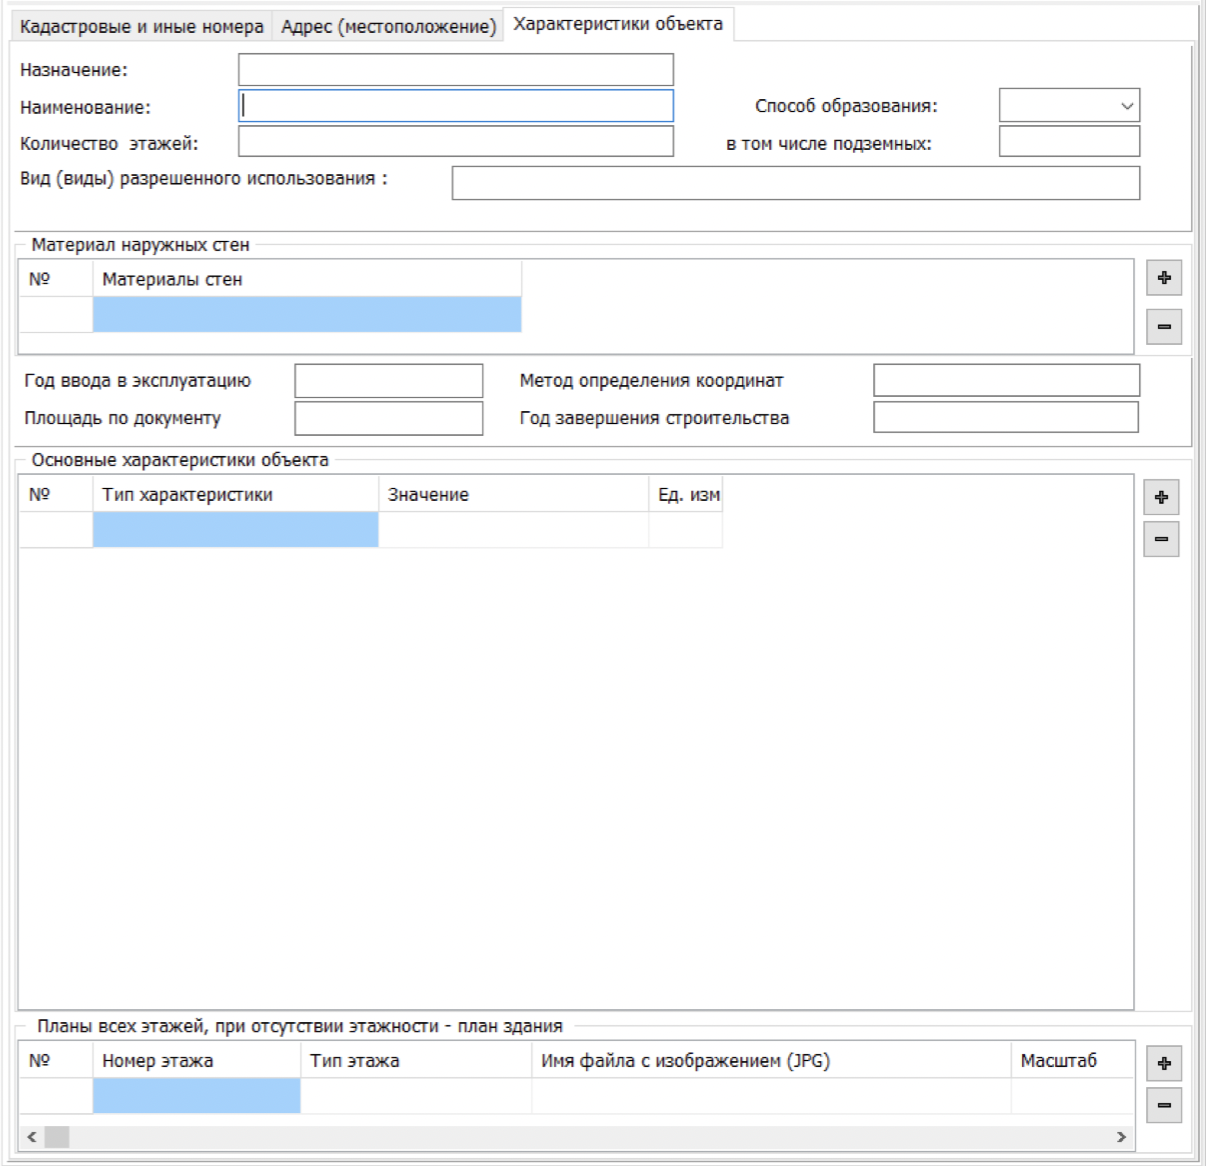Remove row from Основные характеристики объекта table

[1161, 540]
